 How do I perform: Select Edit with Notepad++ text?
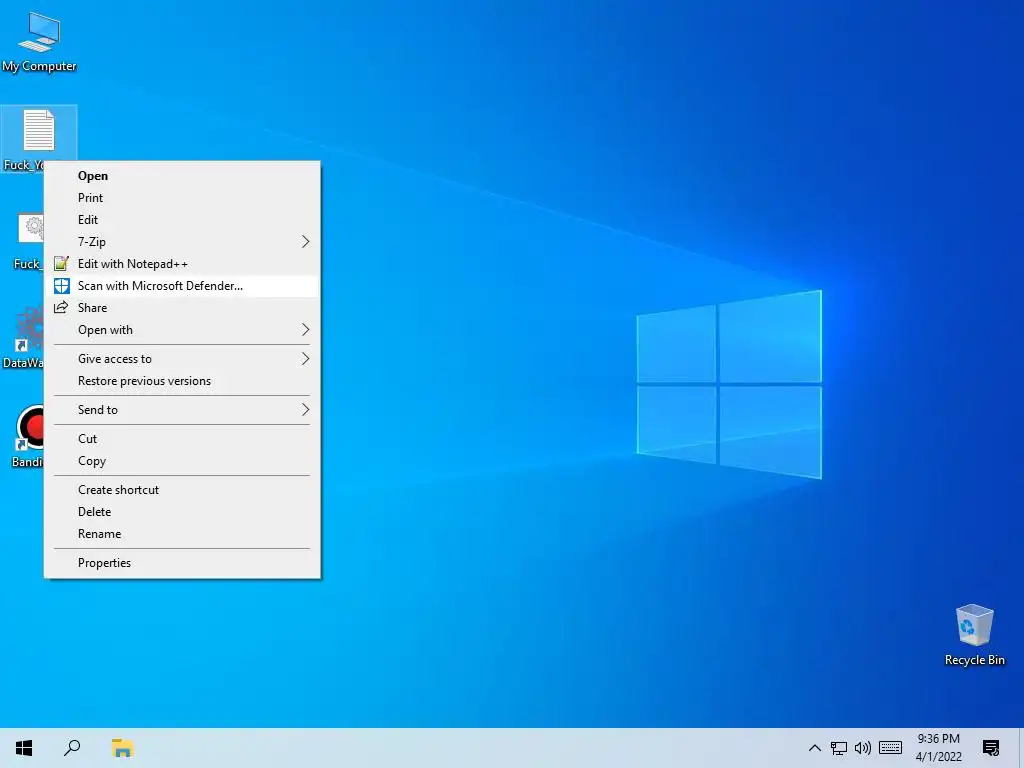tap(133, 264)
